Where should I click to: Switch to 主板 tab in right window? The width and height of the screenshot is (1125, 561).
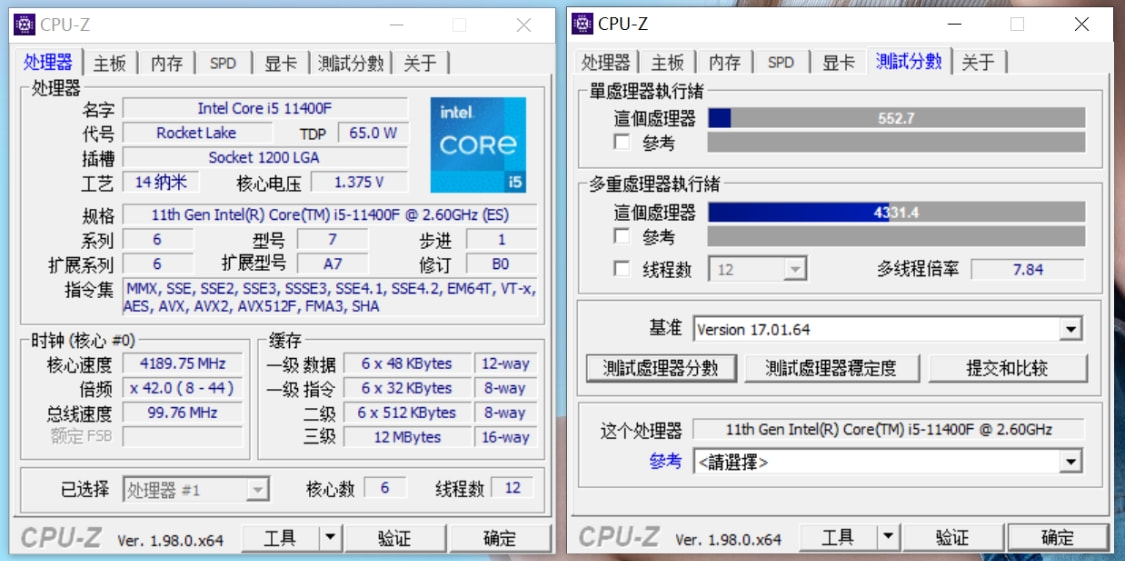[x=668, y=63]
